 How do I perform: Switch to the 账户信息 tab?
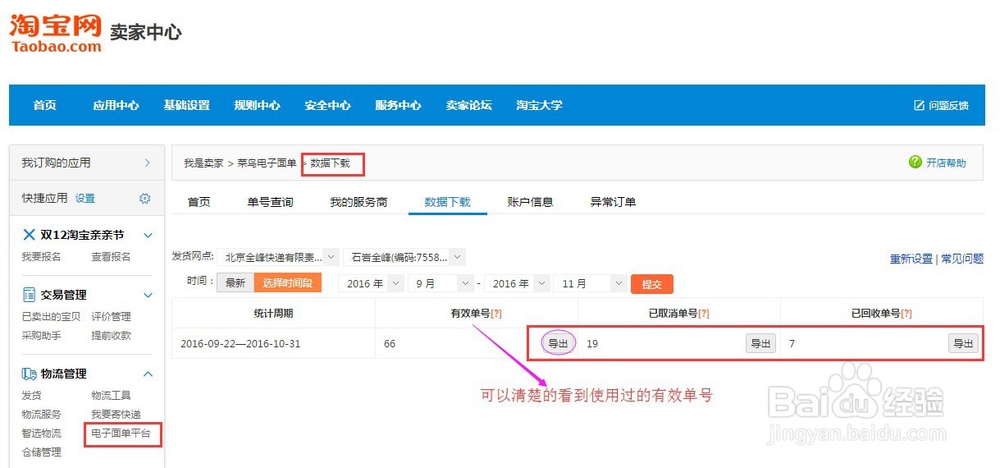click(x=530, y=202)
